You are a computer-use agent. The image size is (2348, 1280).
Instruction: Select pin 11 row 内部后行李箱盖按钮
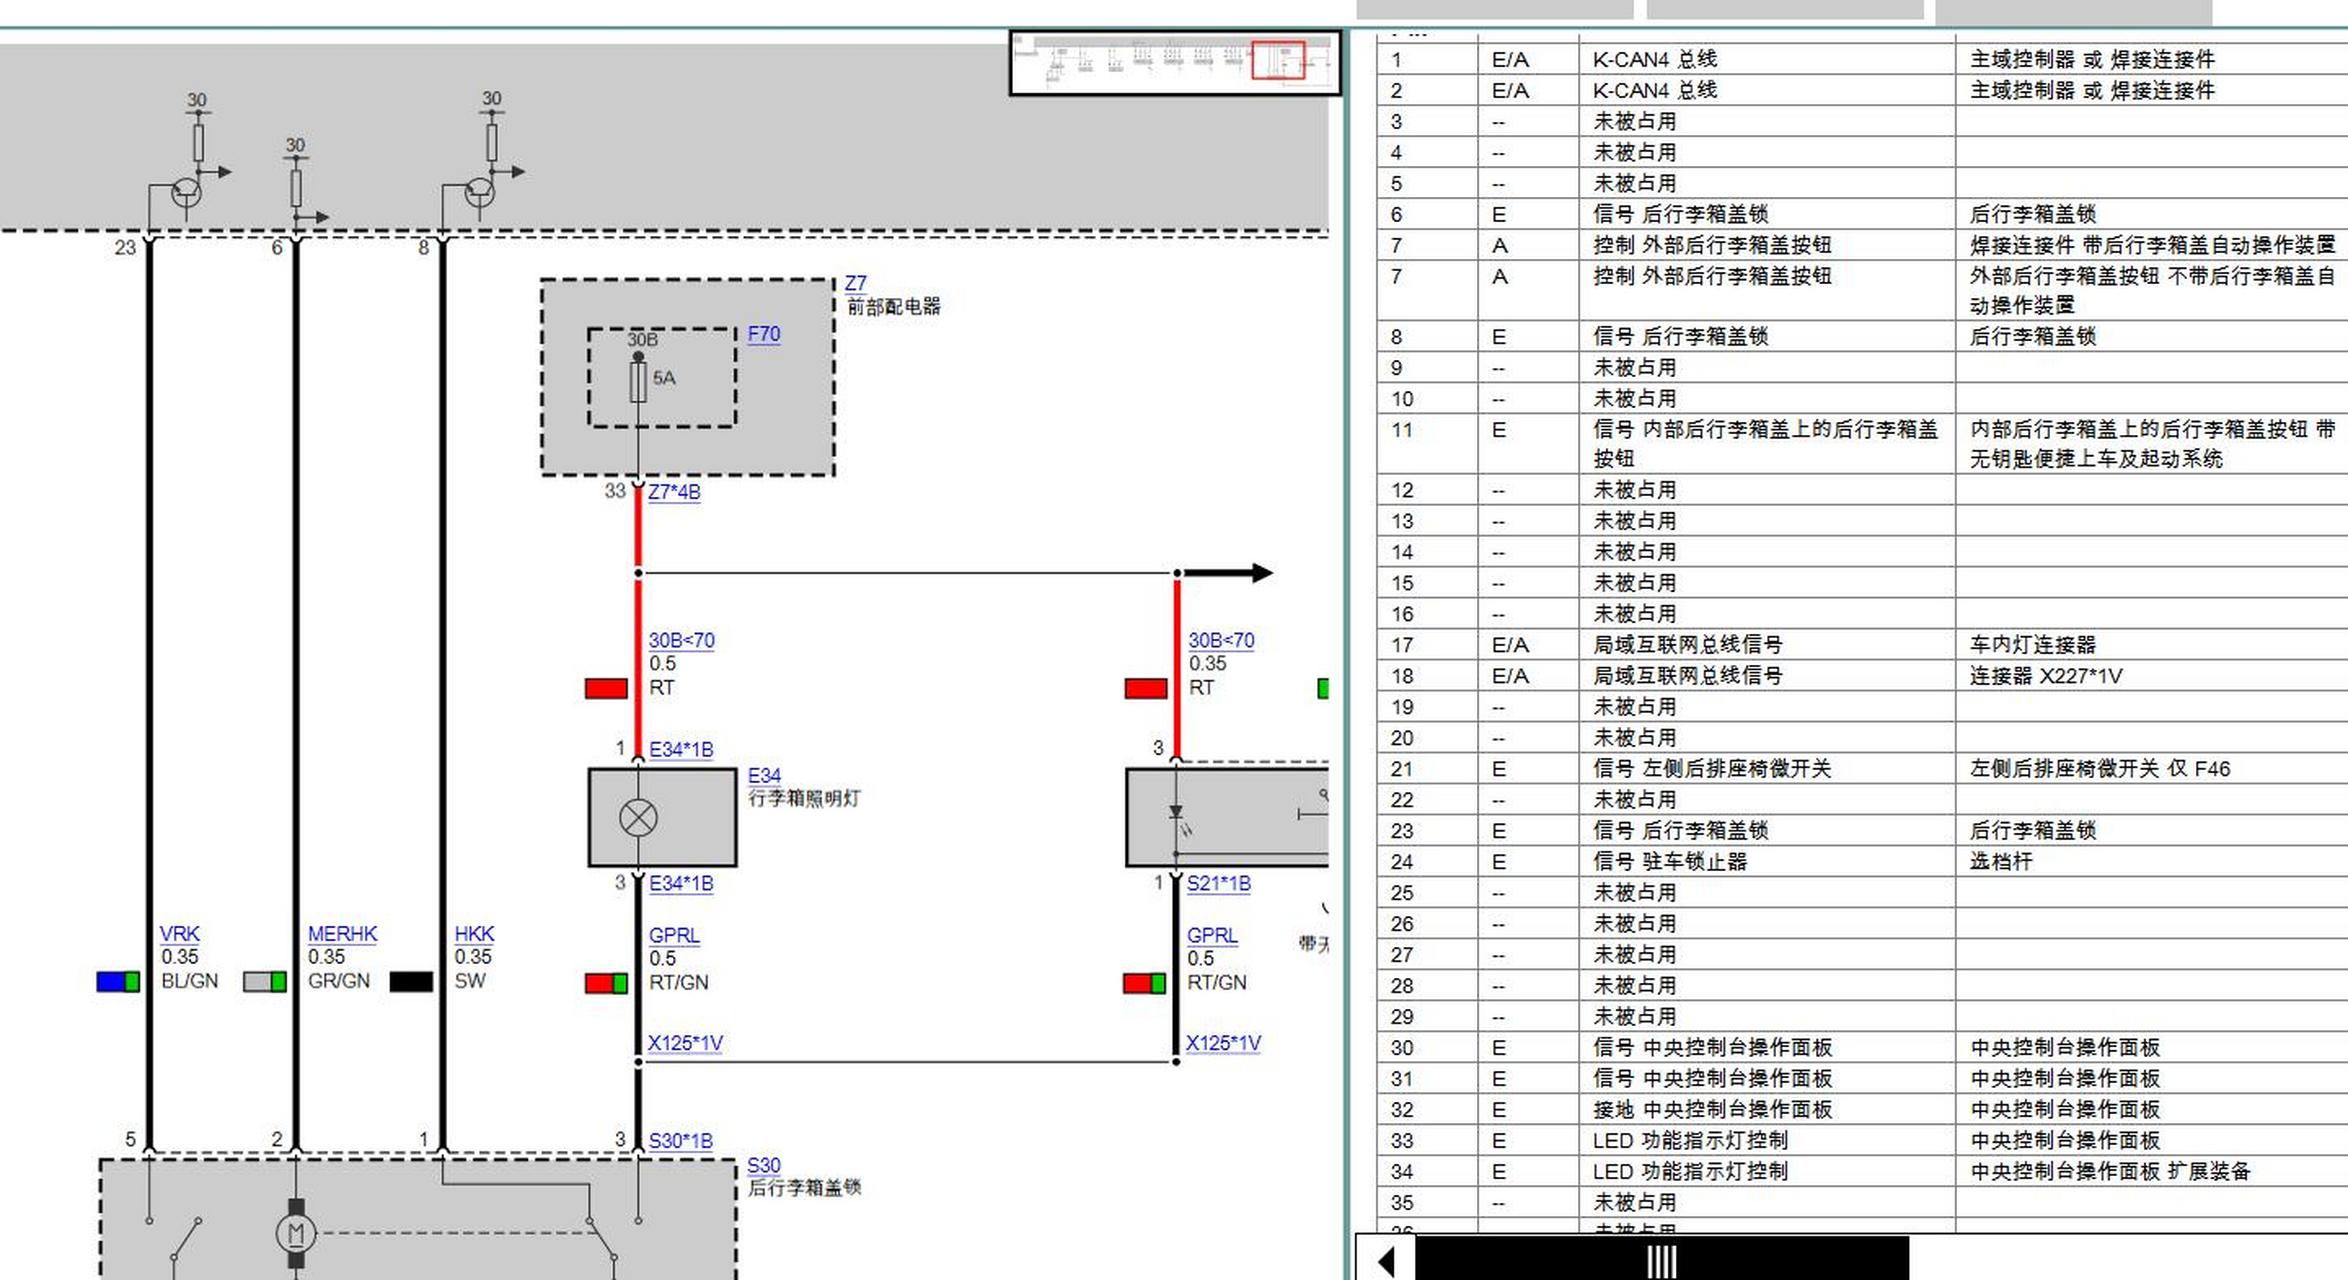click(1862, 444)
